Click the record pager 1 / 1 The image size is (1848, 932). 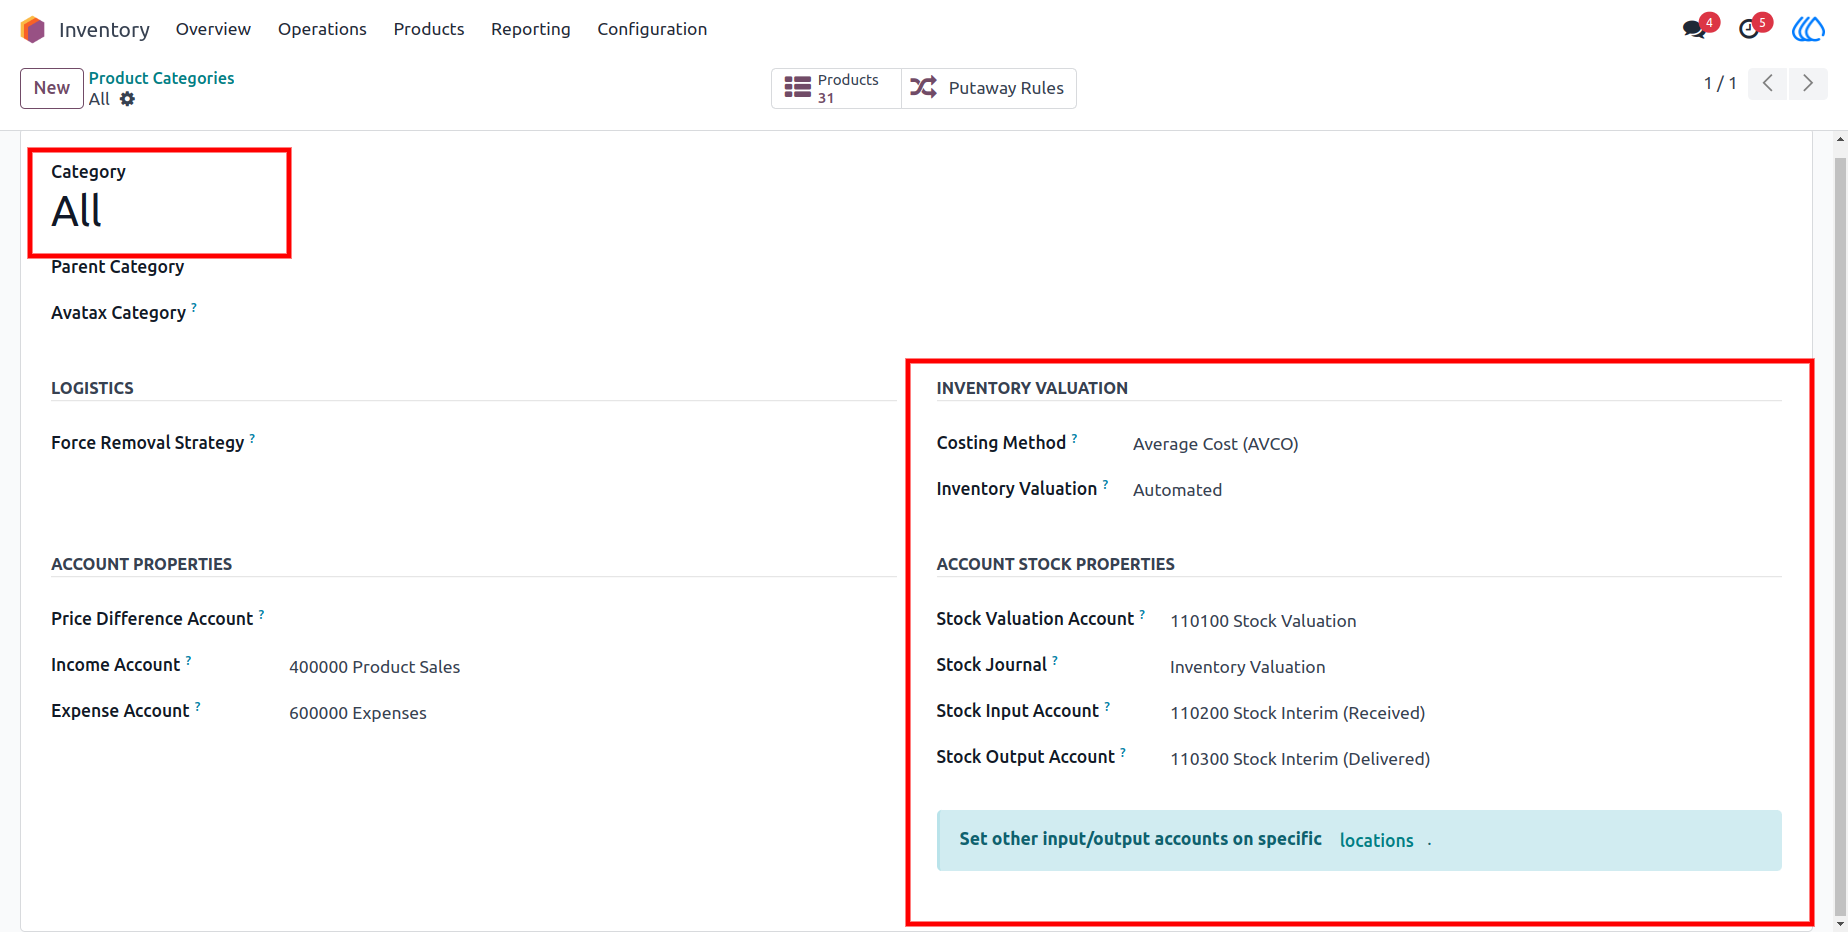[x=1720, y=84]
